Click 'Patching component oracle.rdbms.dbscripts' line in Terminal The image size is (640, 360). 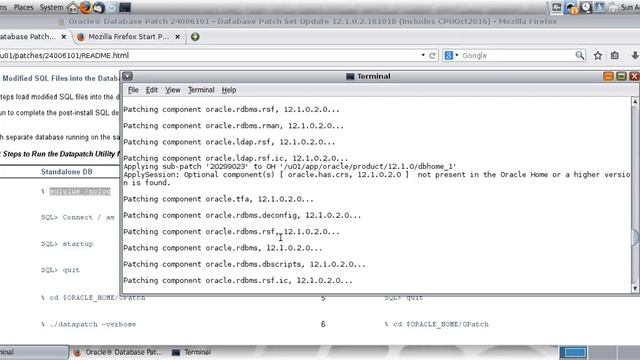click(244, 264)
